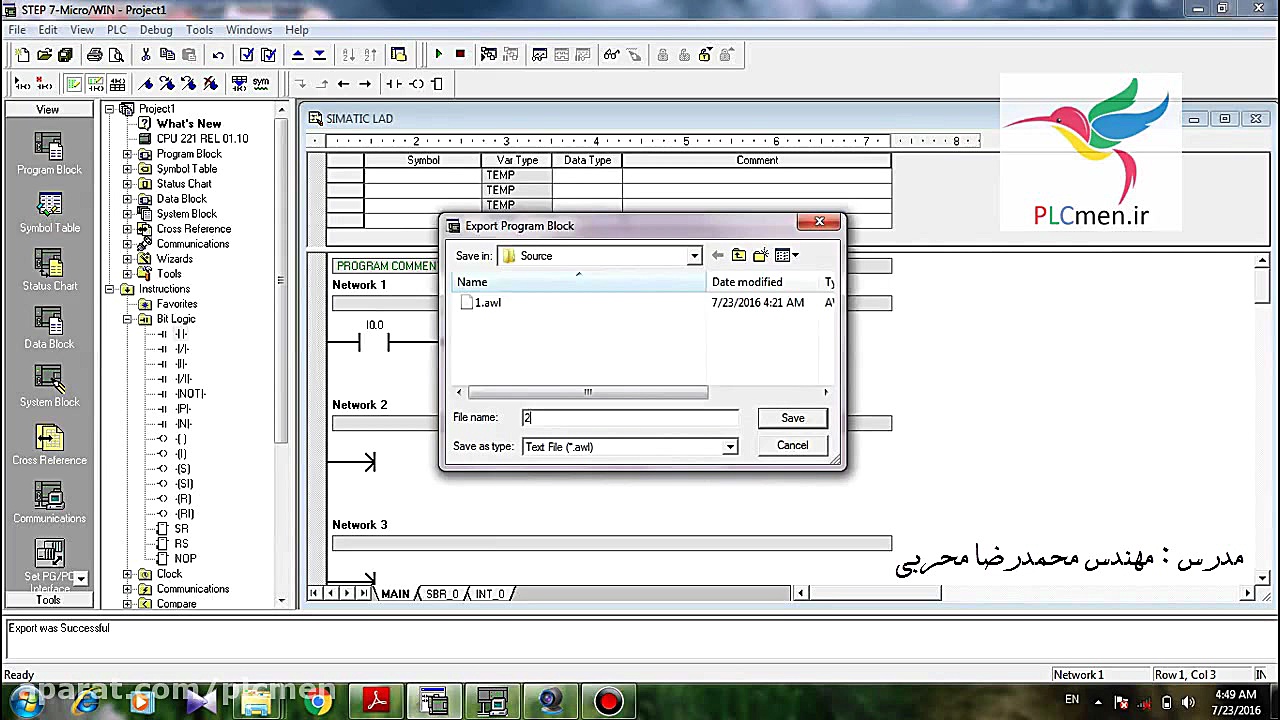The width and height of the screenshot is (1280, 720).
Task: Expand the Data Block tree node
Action: (127, 199)
